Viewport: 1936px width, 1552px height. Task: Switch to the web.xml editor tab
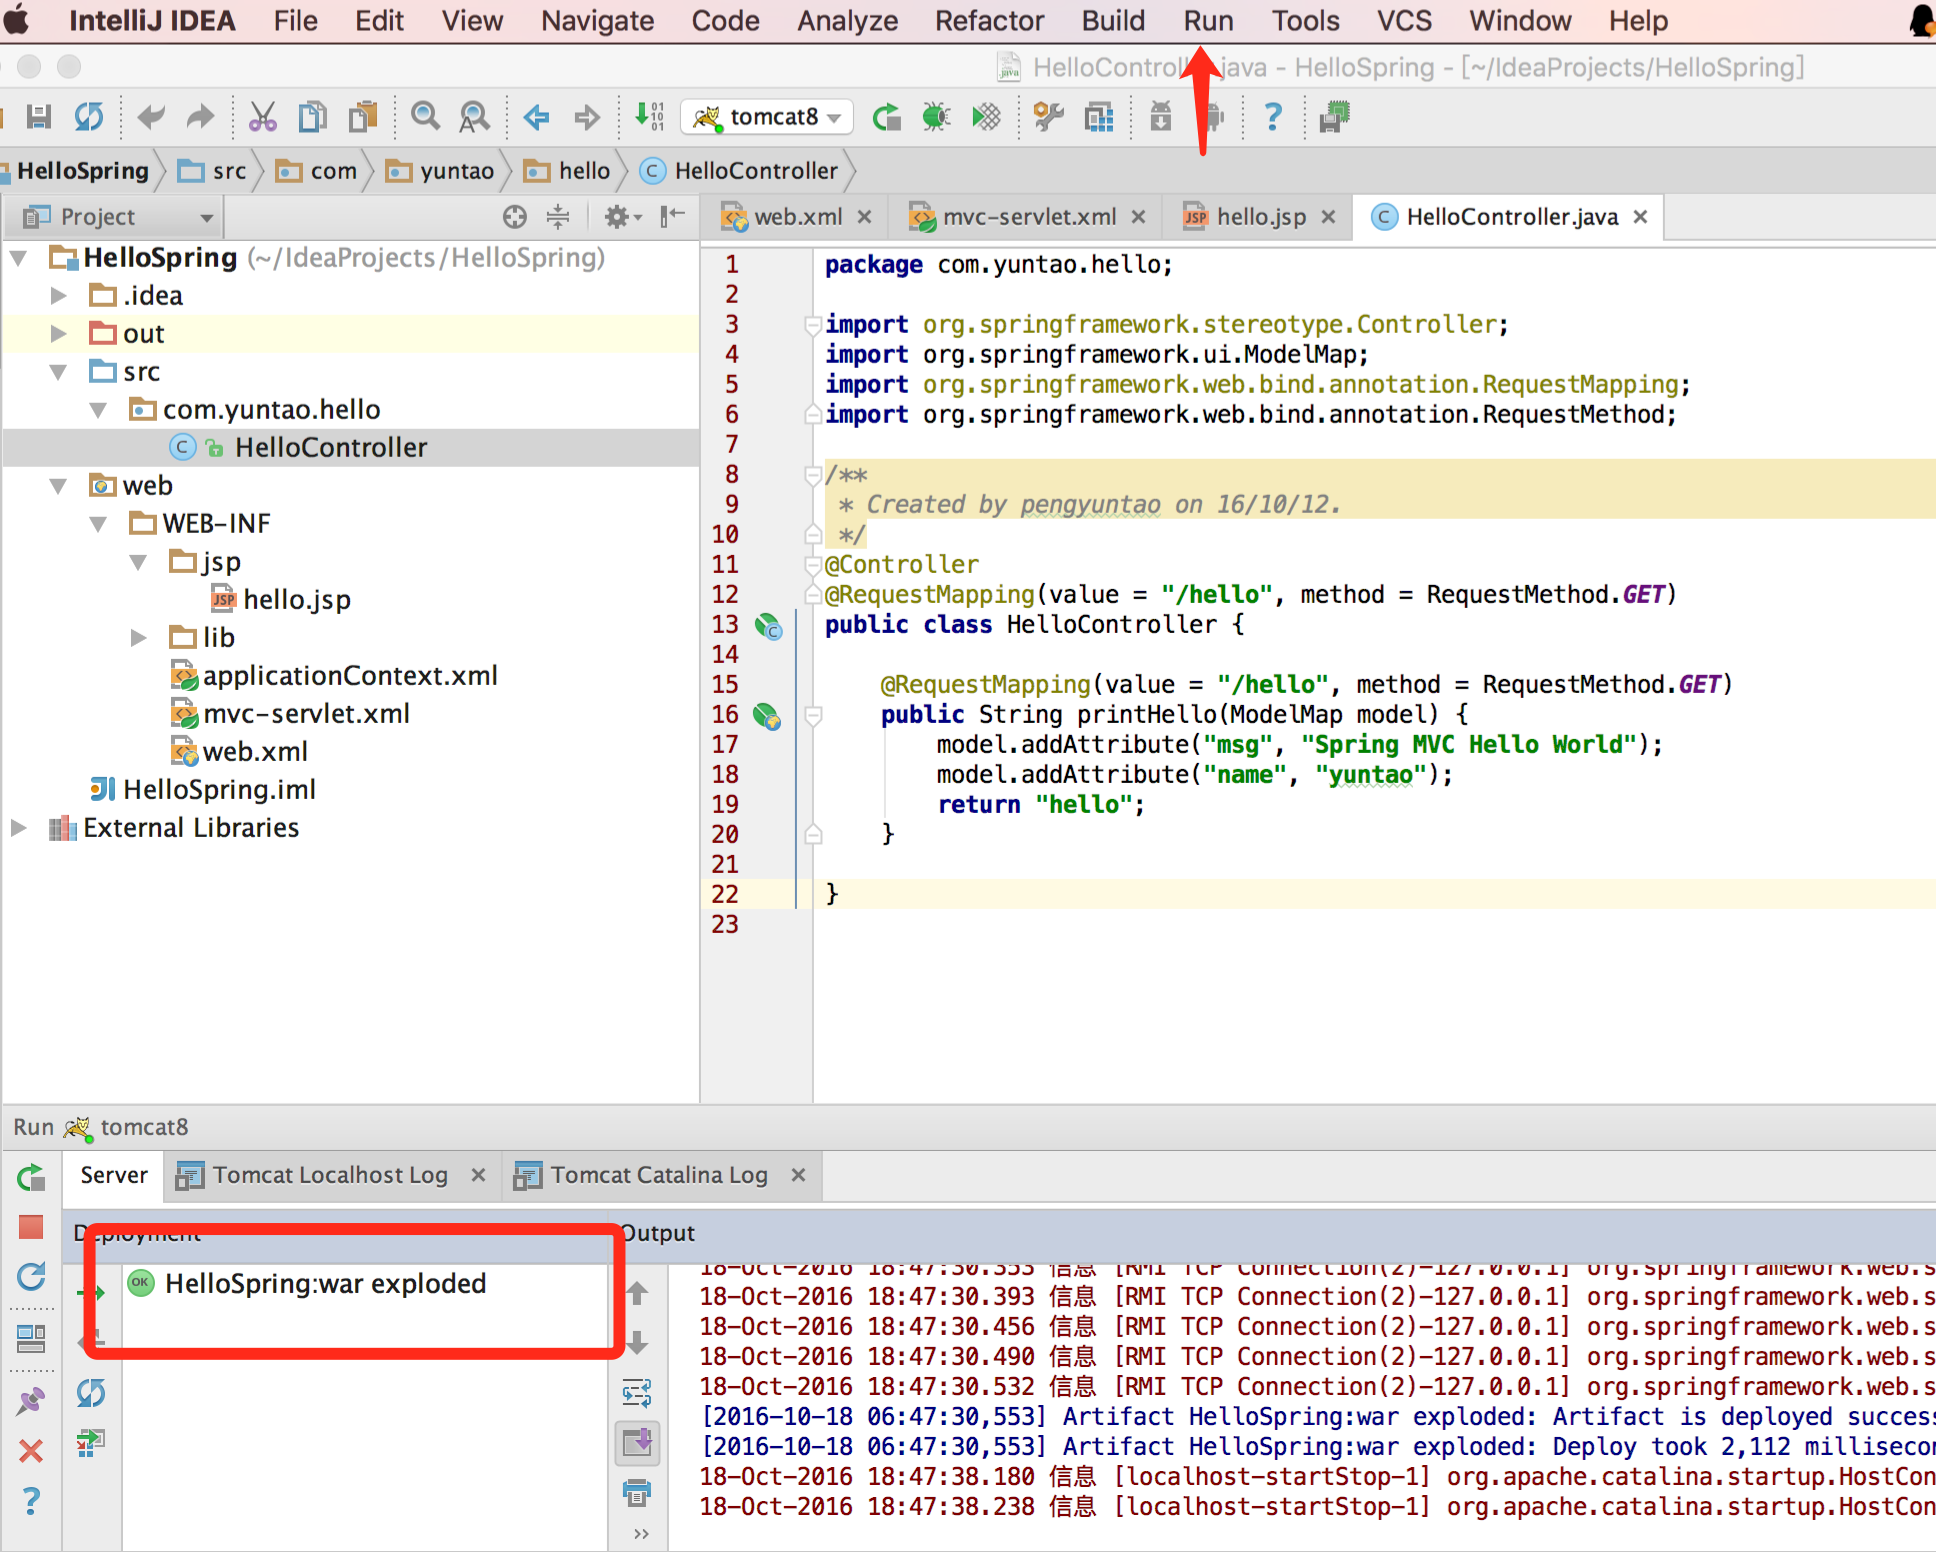798,217
